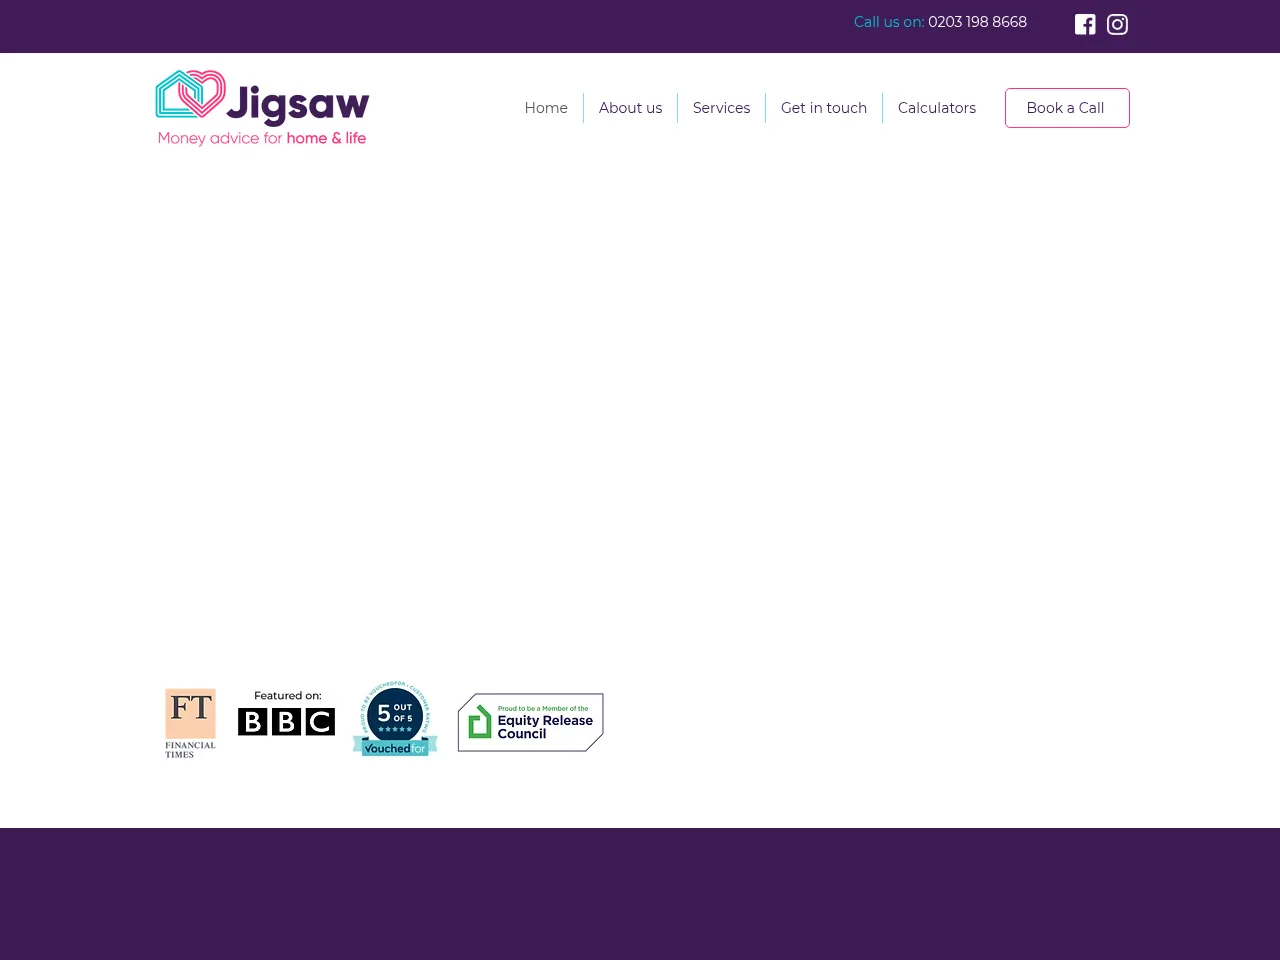Call the number 0203 198 8668
Image resolution: width=1280 pixels, height=960 pixels.
click(977, 22)
